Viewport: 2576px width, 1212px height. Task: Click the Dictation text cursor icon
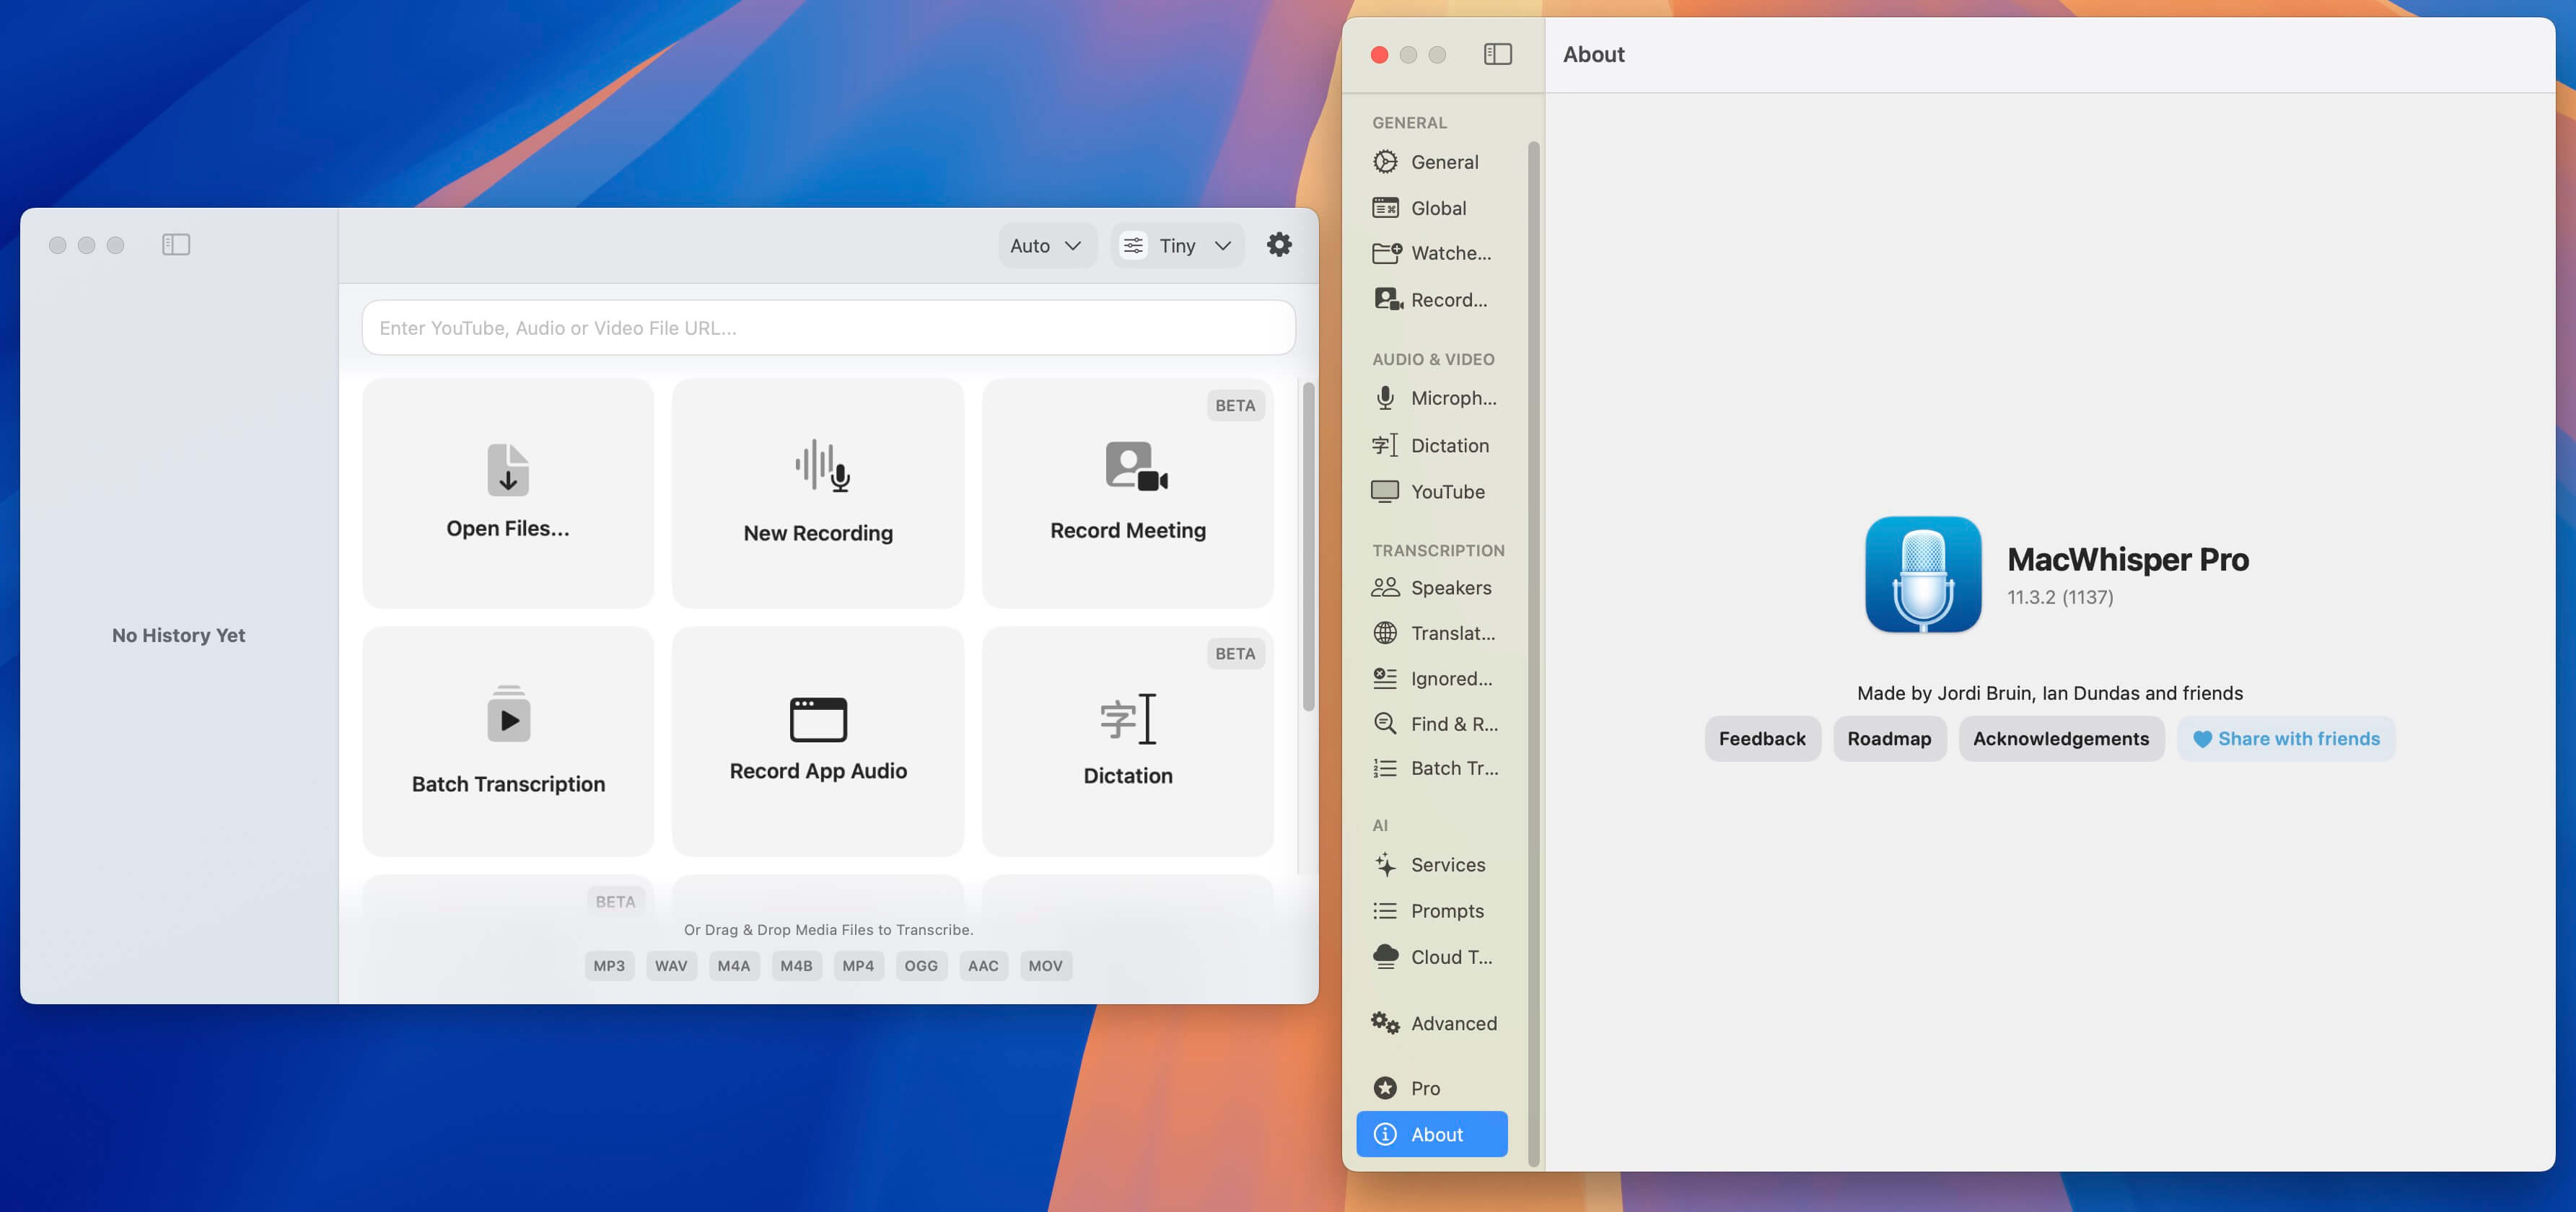point(1128,719)
